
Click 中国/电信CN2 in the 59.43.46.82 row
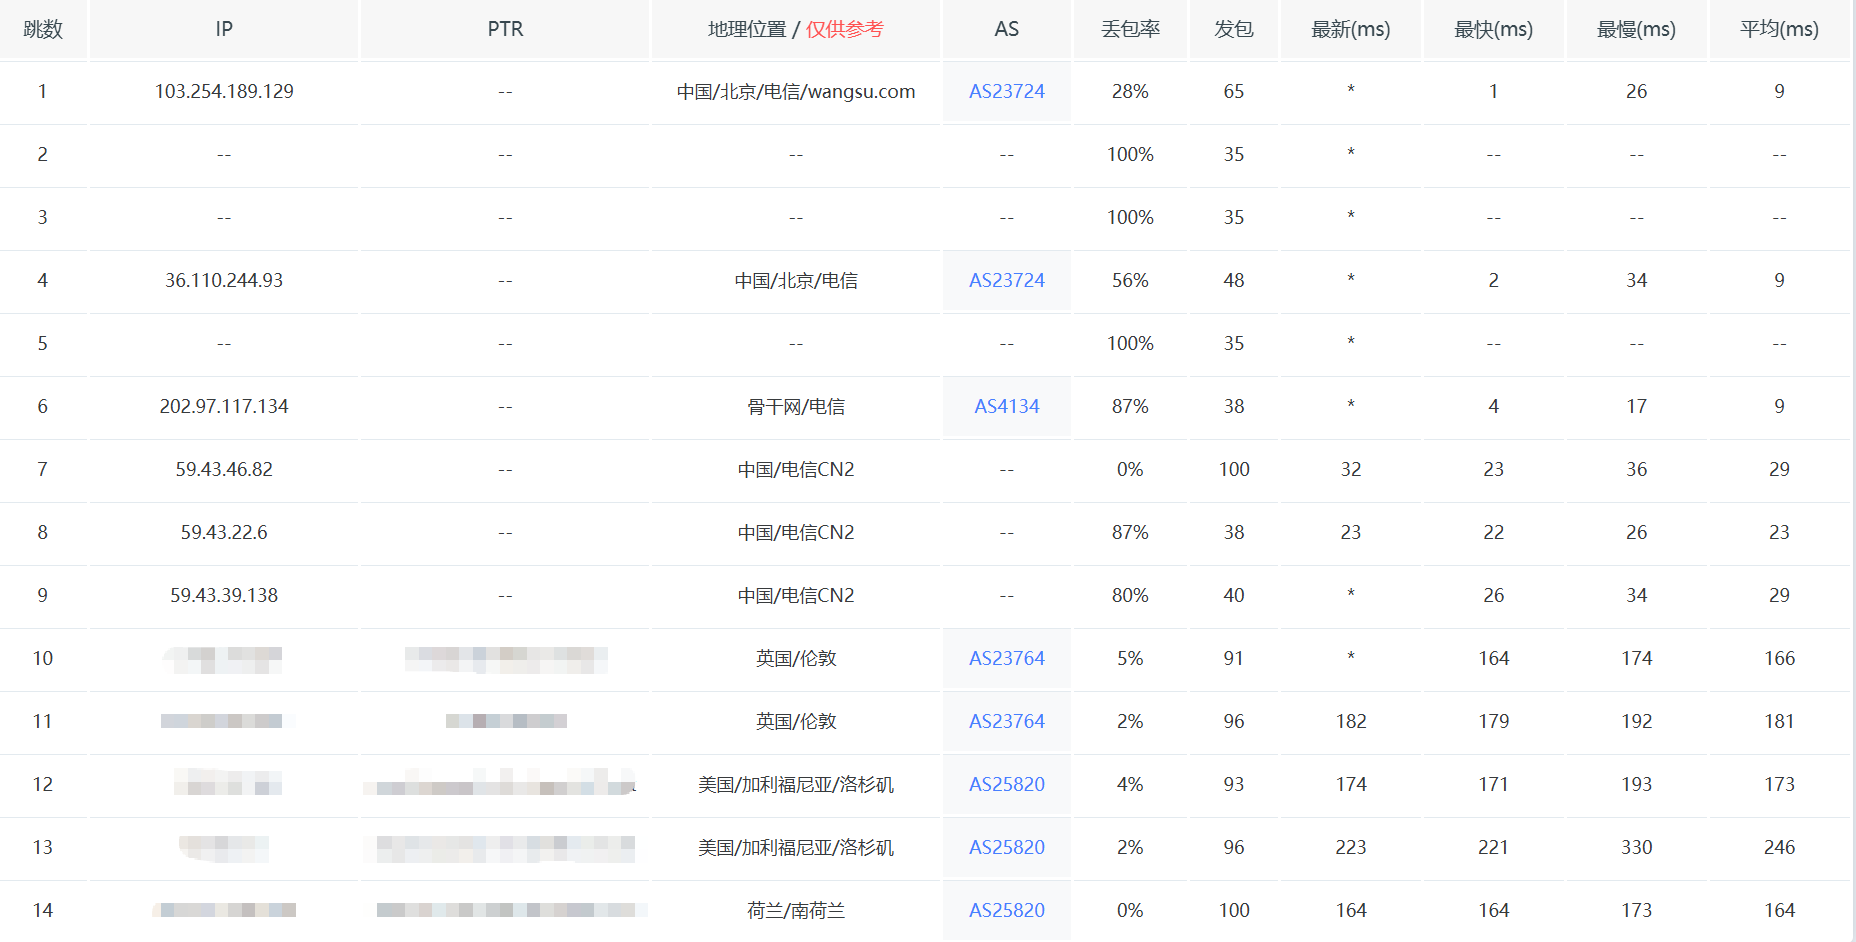796,469
